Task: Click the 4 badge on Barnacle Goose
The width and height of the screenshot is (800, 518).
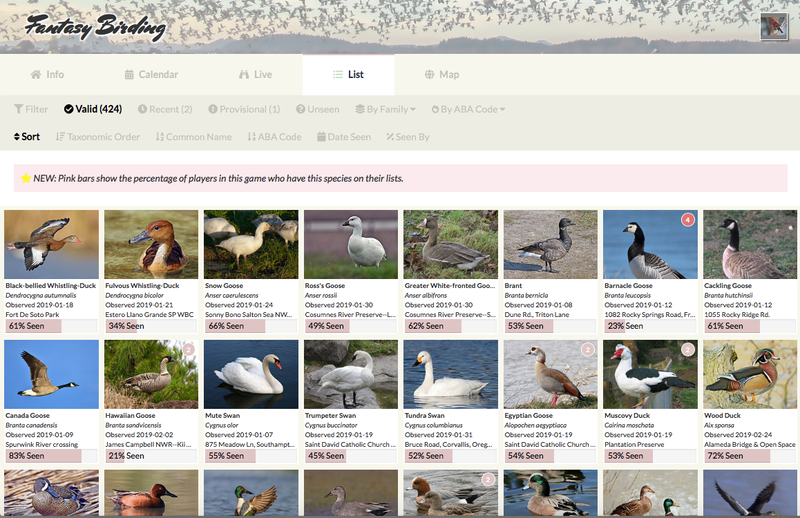Action: [688, 220]
